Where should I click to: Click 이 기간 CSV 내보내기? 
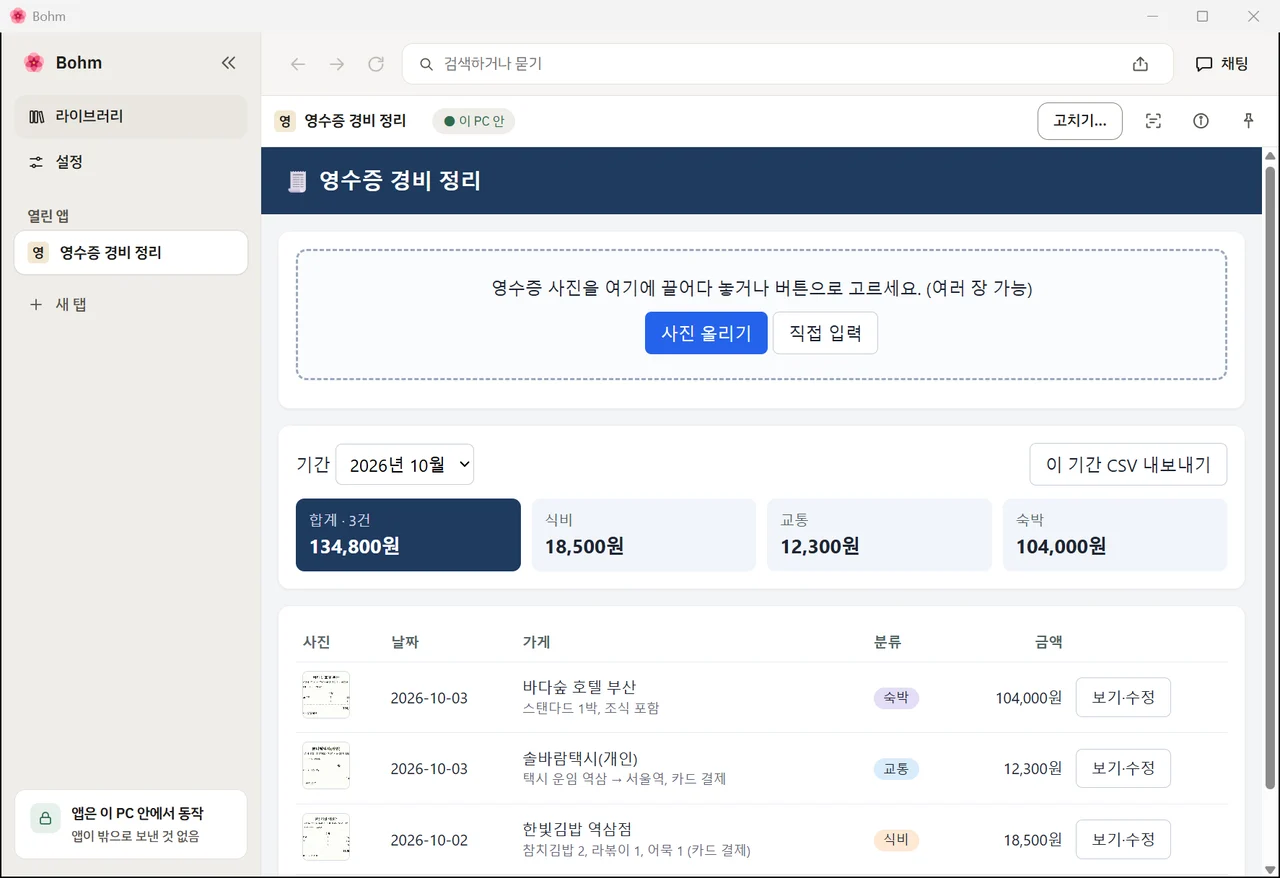pyautogui.click(x=1128, y=465)
